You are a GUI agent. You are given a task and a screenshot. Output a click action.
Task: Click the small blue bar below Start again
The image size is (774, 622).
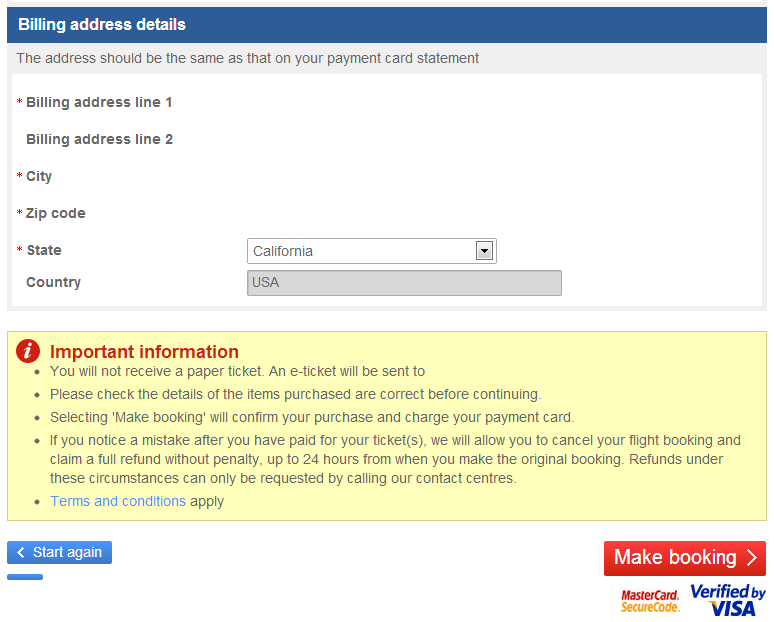pos(25,577)
